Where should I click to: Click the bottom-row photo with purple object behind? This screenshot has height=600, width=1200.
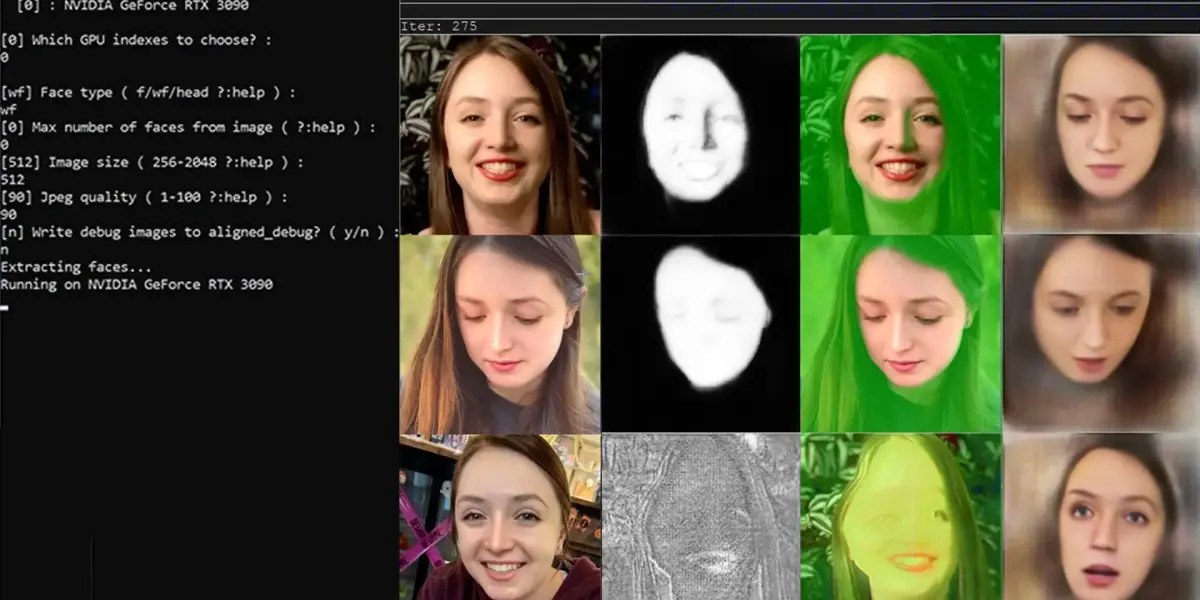(x=500, y=517)
